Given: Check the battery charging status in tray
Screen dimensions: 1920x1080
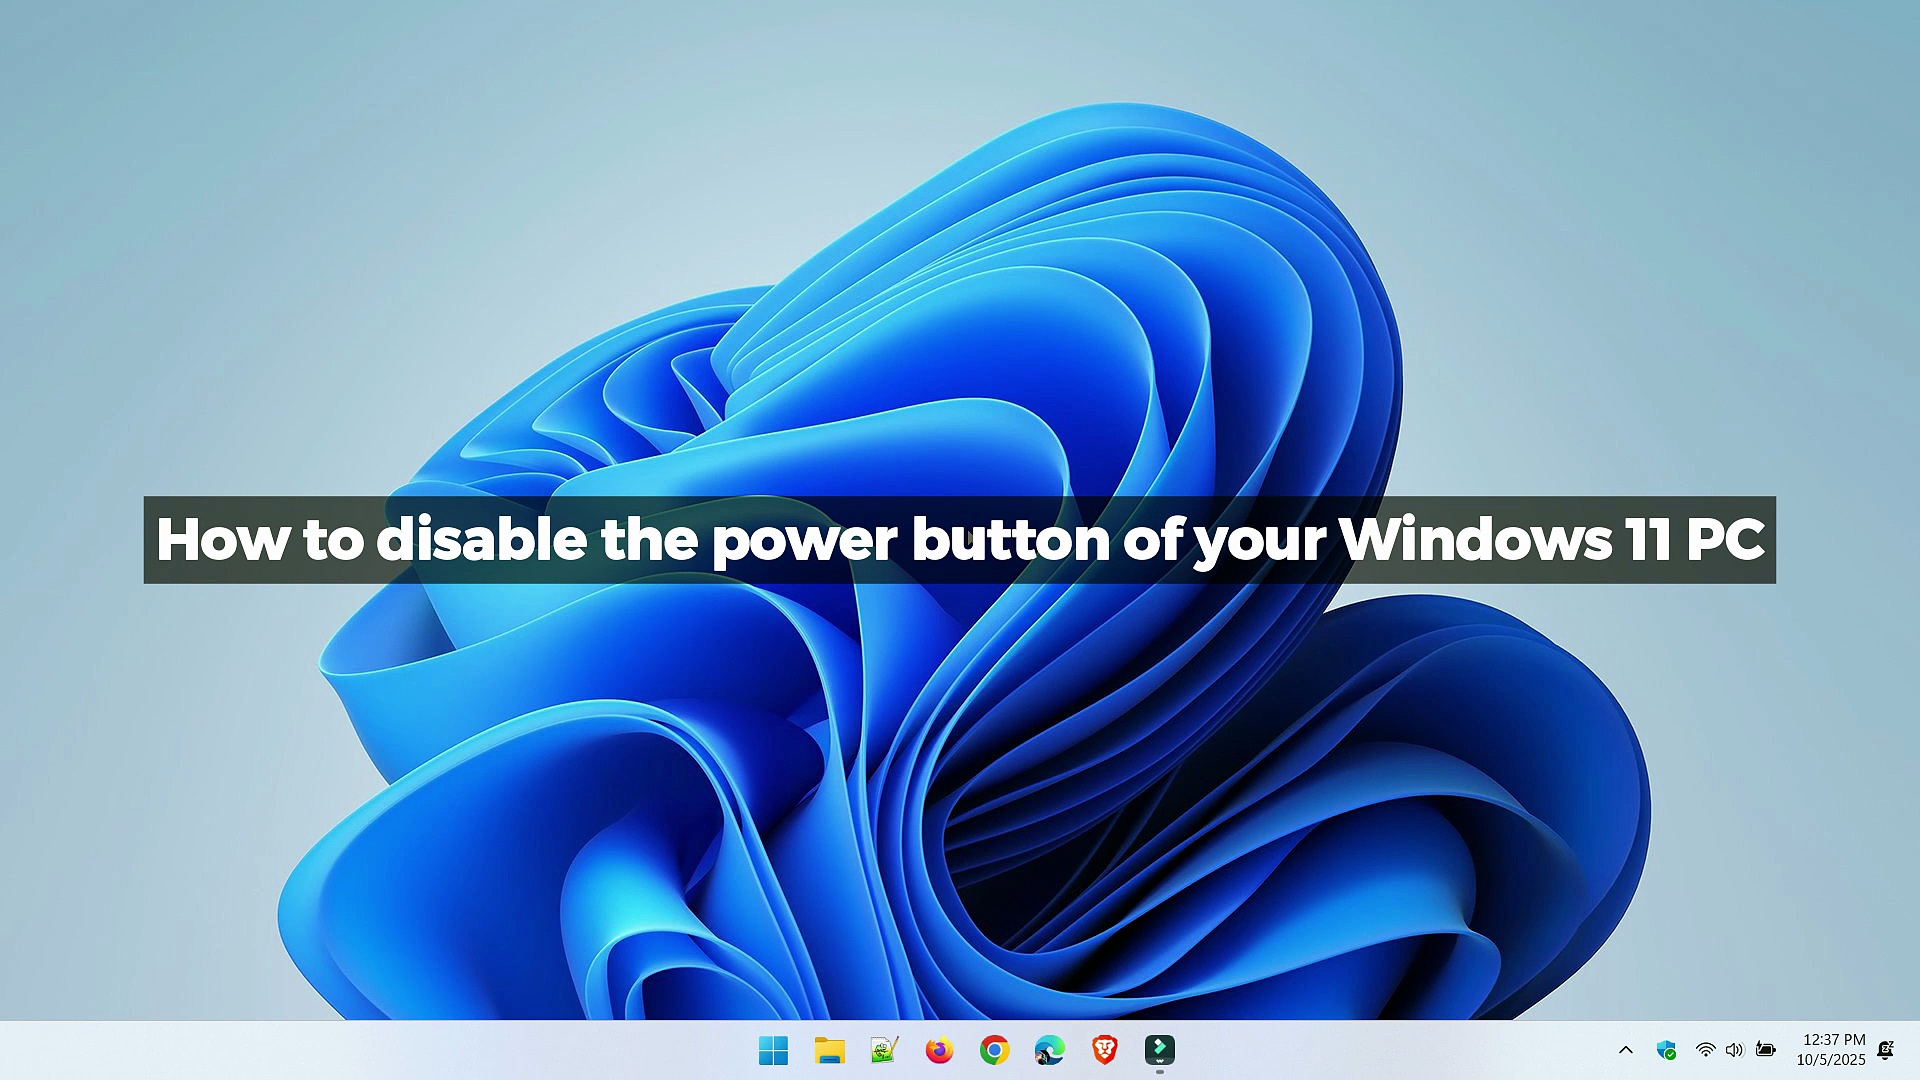Looking at the screenshot, I should pyautogui.click(x=1765, y=1050).
